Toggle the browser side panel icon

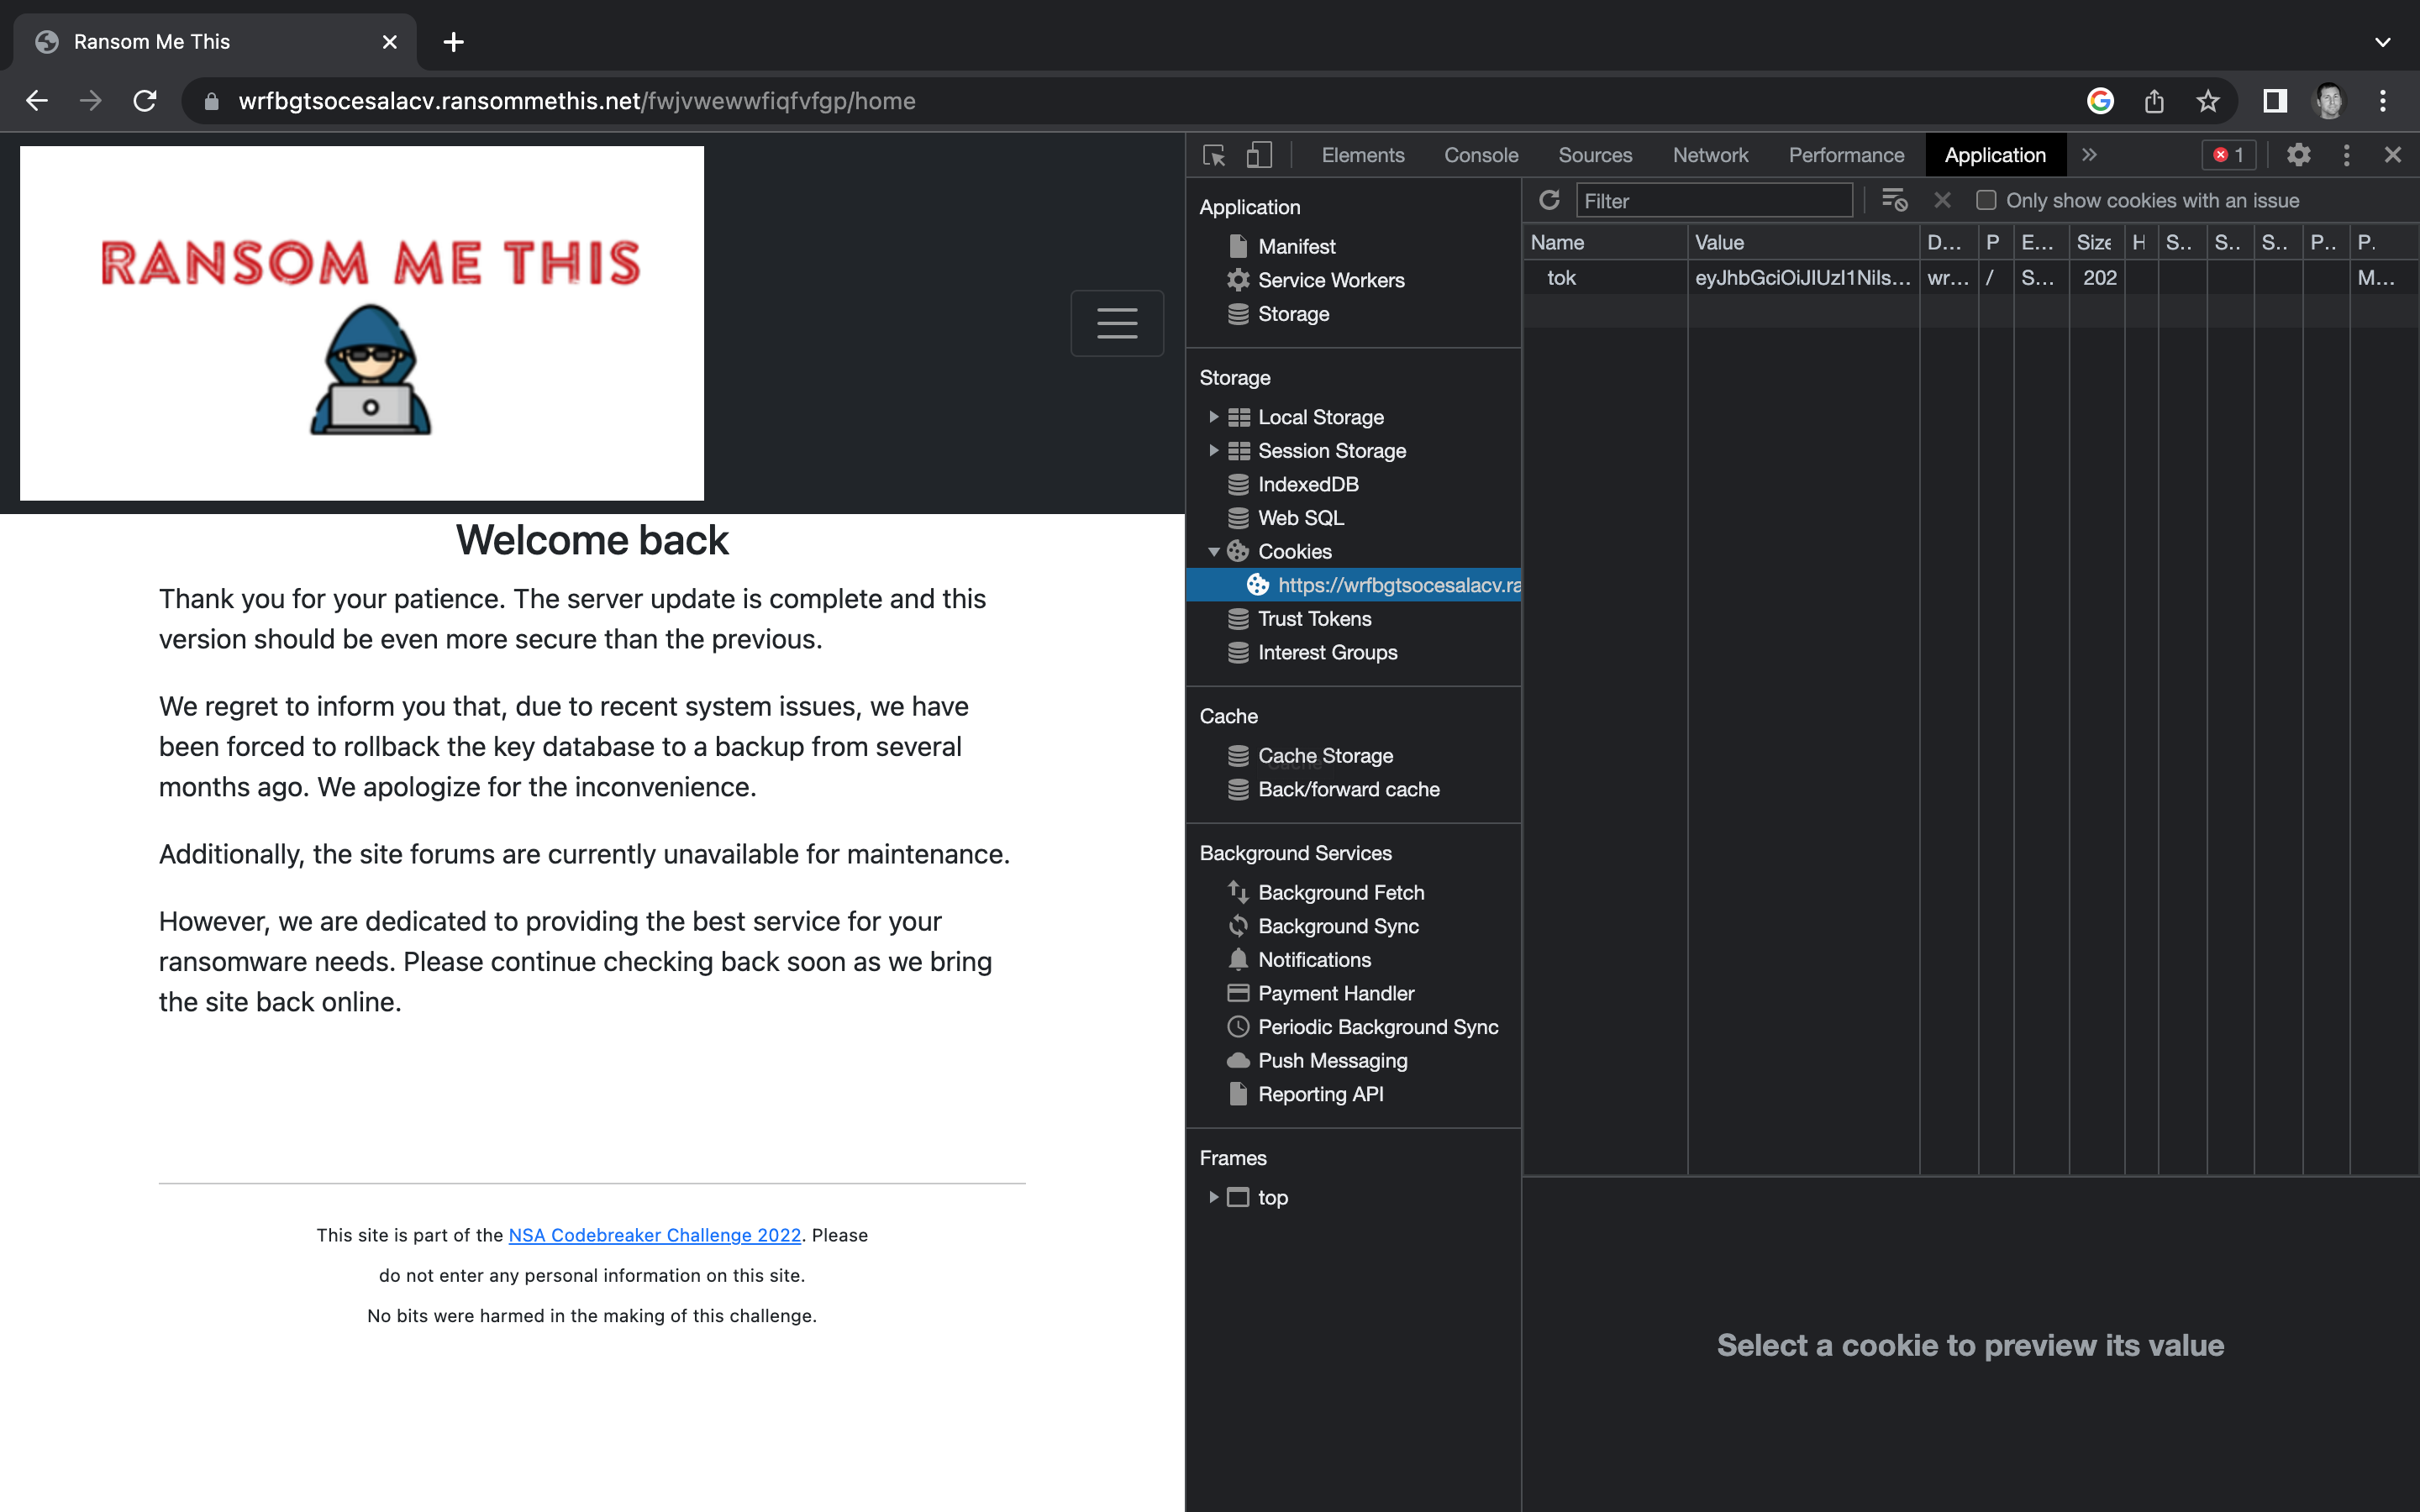tap(2275, 101)
